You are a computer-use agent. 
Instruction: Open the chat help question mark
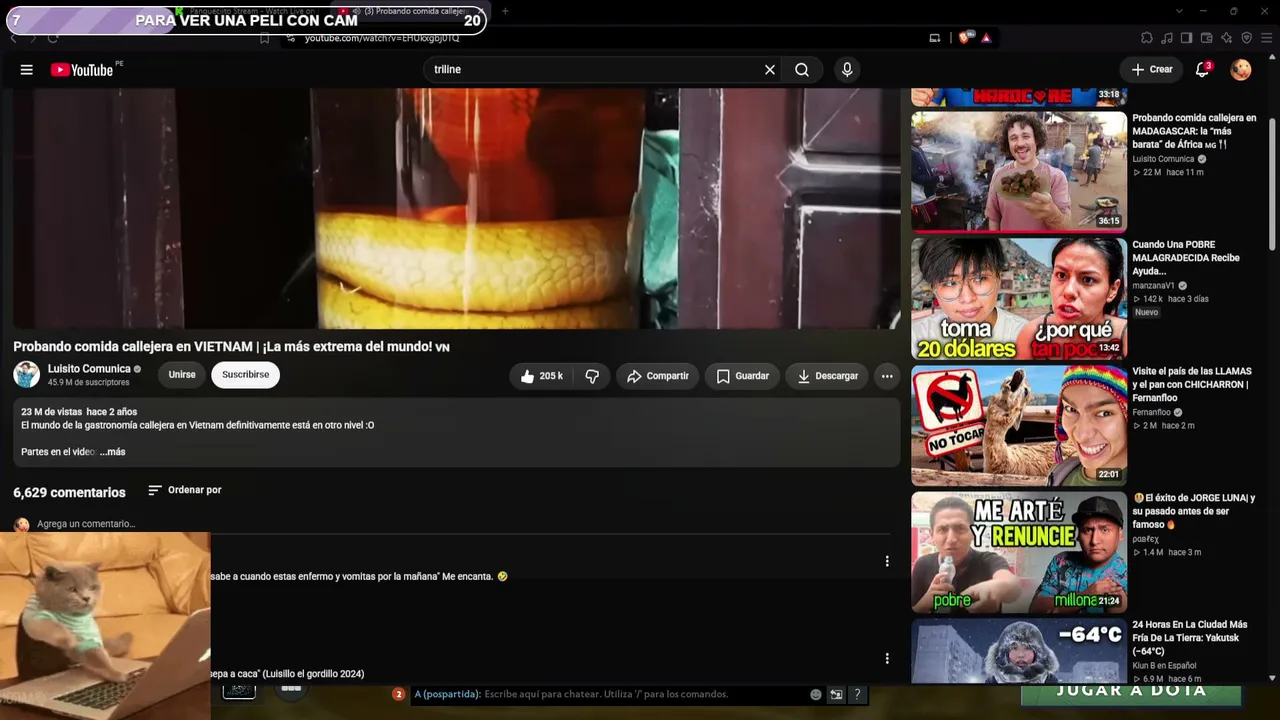coord(857,694)
